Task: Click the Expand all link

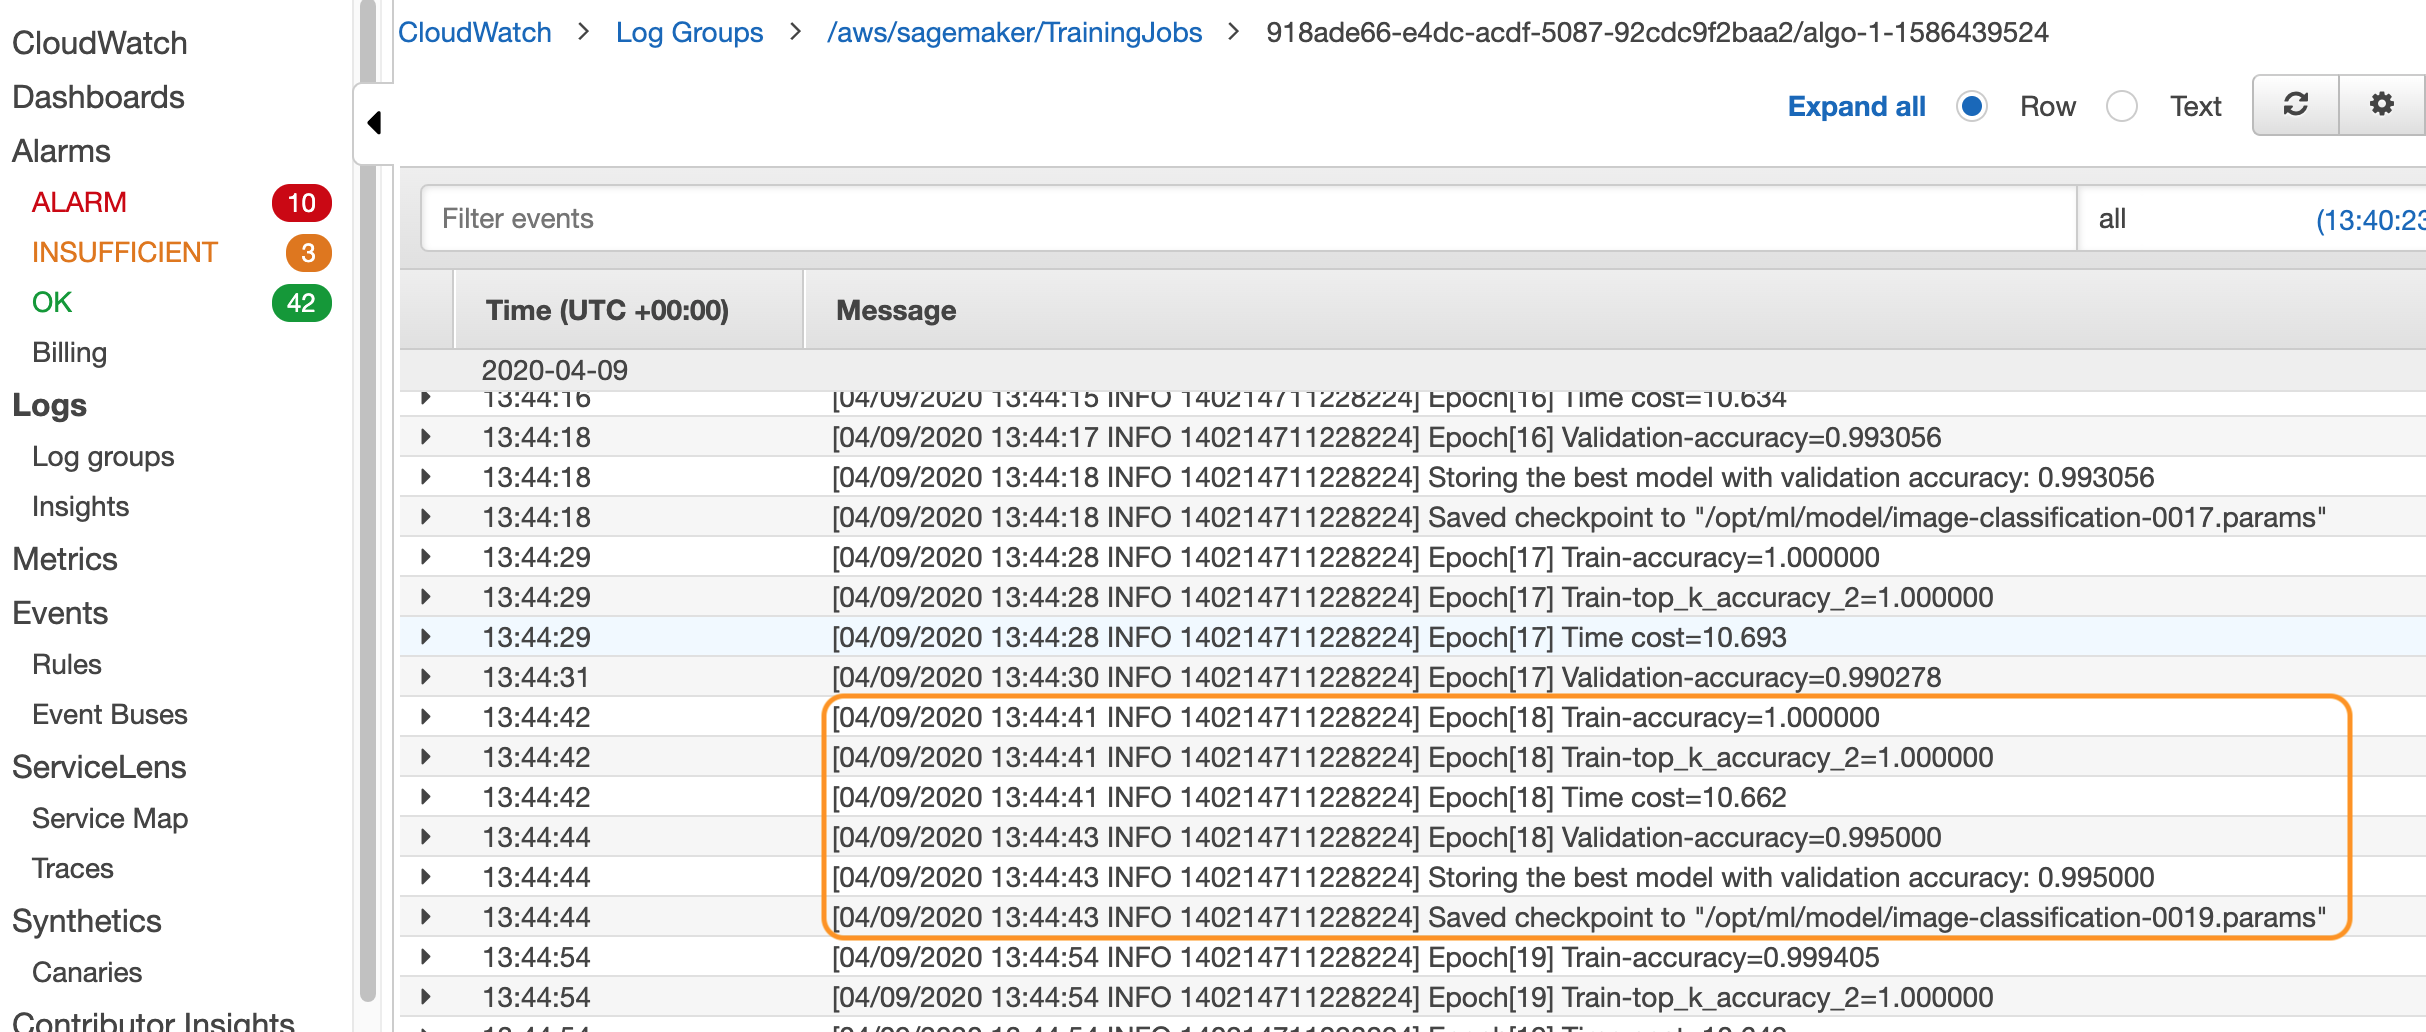Action: click(1856, 106)
